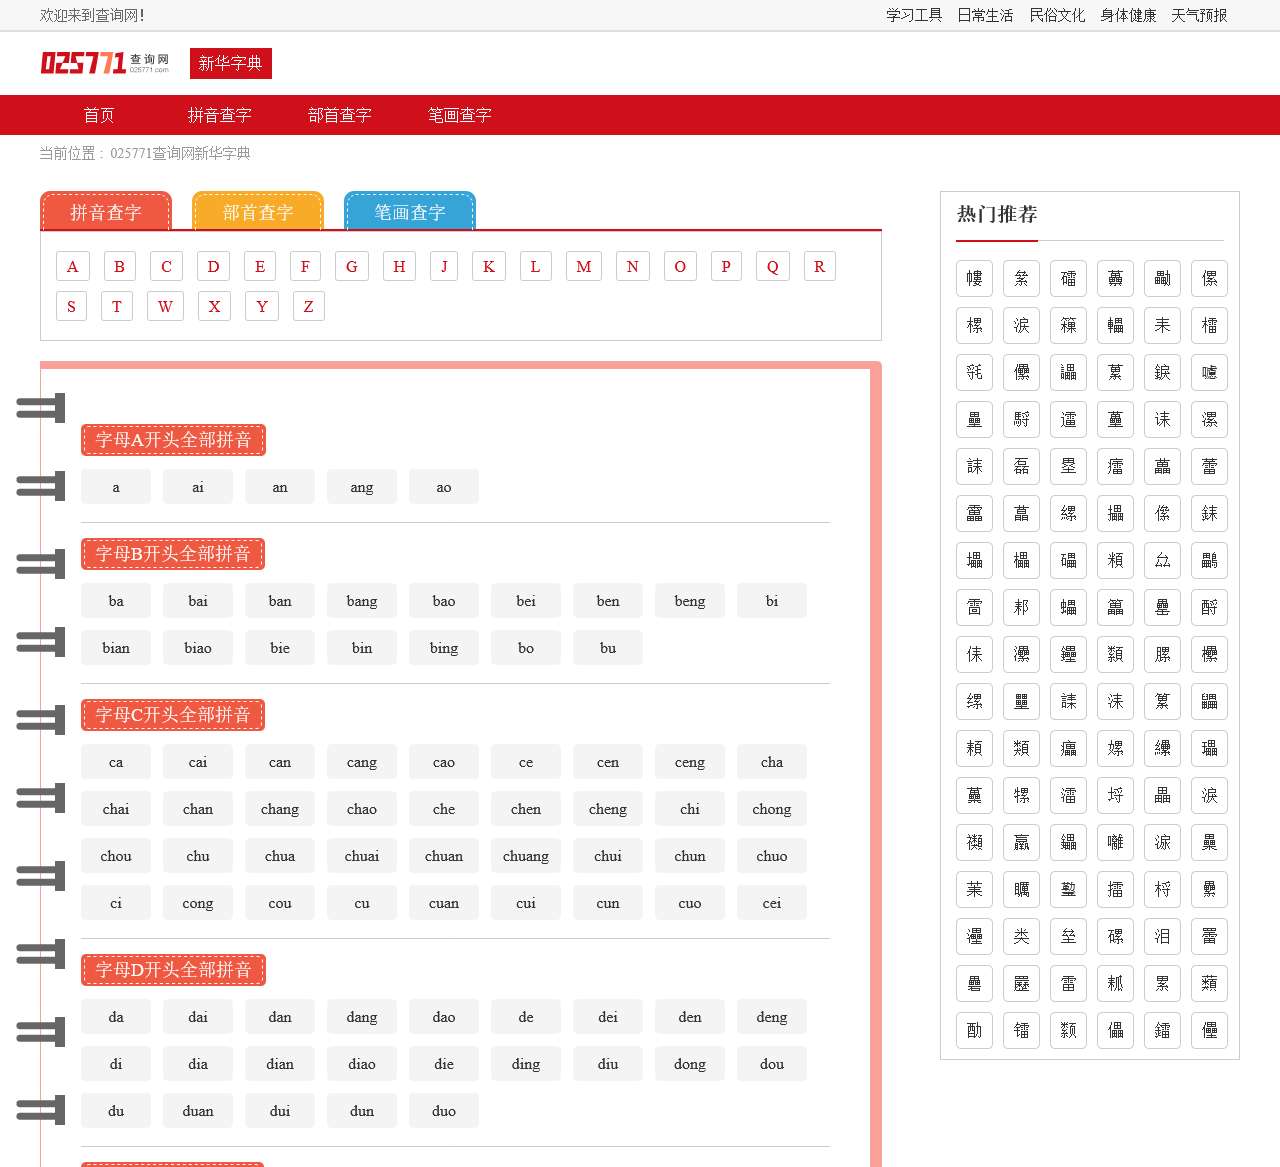Select the red 拼音查字 tab
The height and width of the screenshot is (1167, 1280).
105,212
